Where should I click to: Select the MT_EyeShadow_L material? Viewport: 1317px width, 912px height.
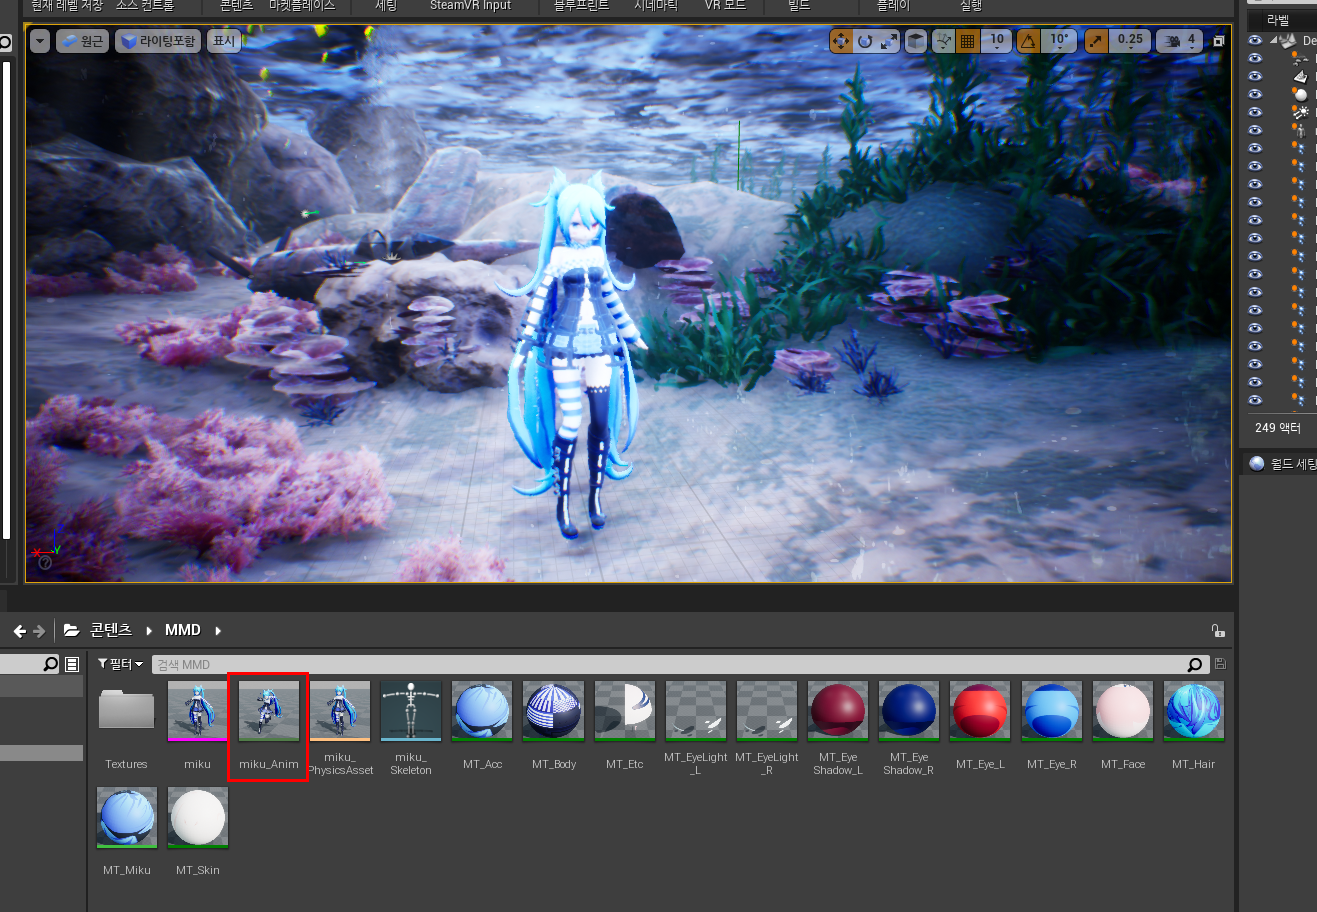[838, 727]
